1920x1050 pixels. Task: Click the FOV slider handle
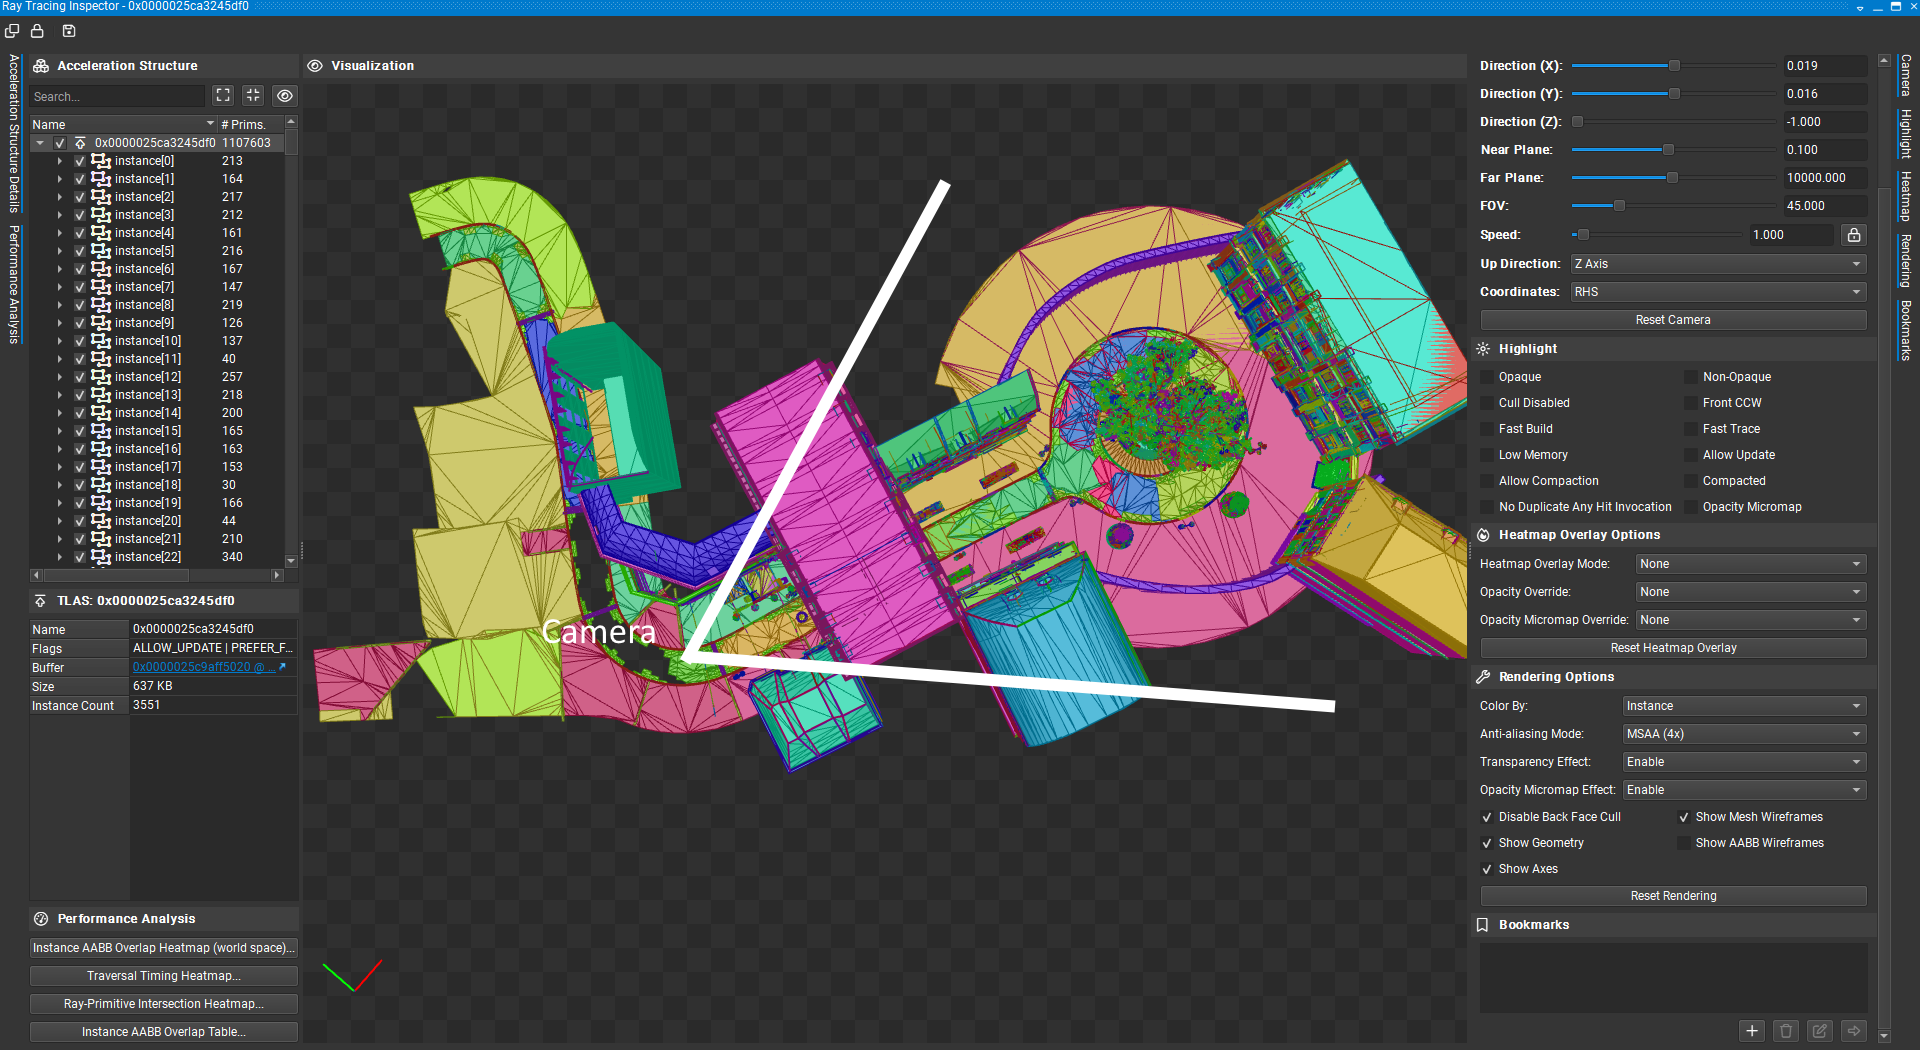coord(1619,206)
